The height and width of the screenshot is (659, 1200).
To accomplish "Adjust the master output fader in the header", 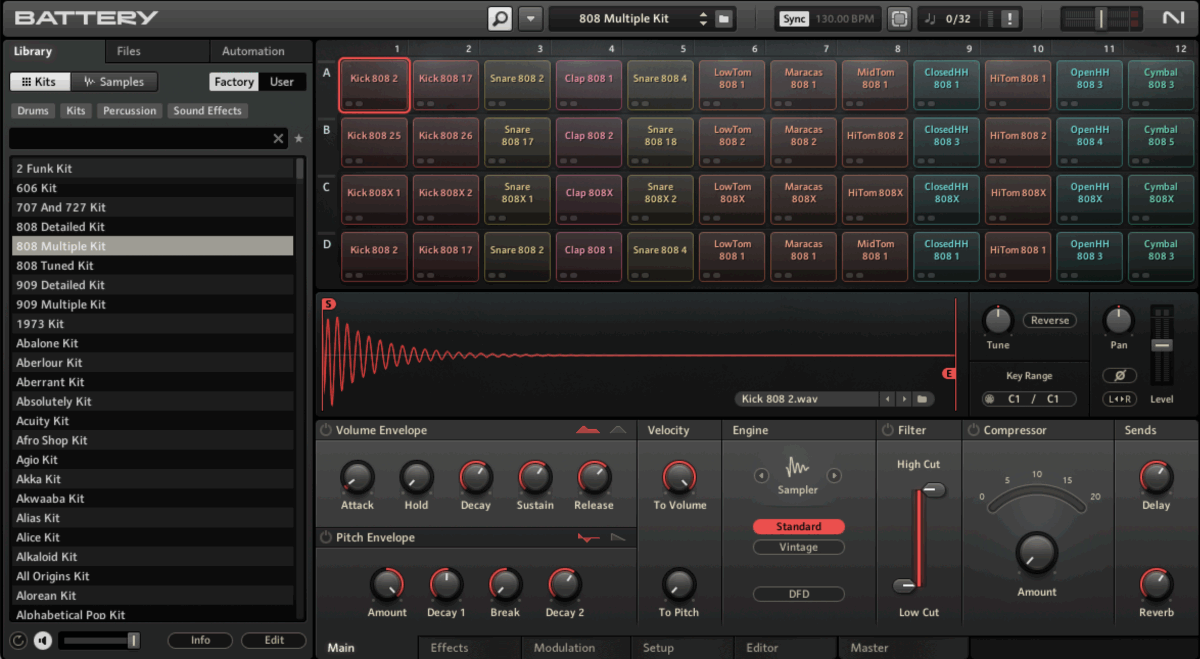I will point(1102,17).
